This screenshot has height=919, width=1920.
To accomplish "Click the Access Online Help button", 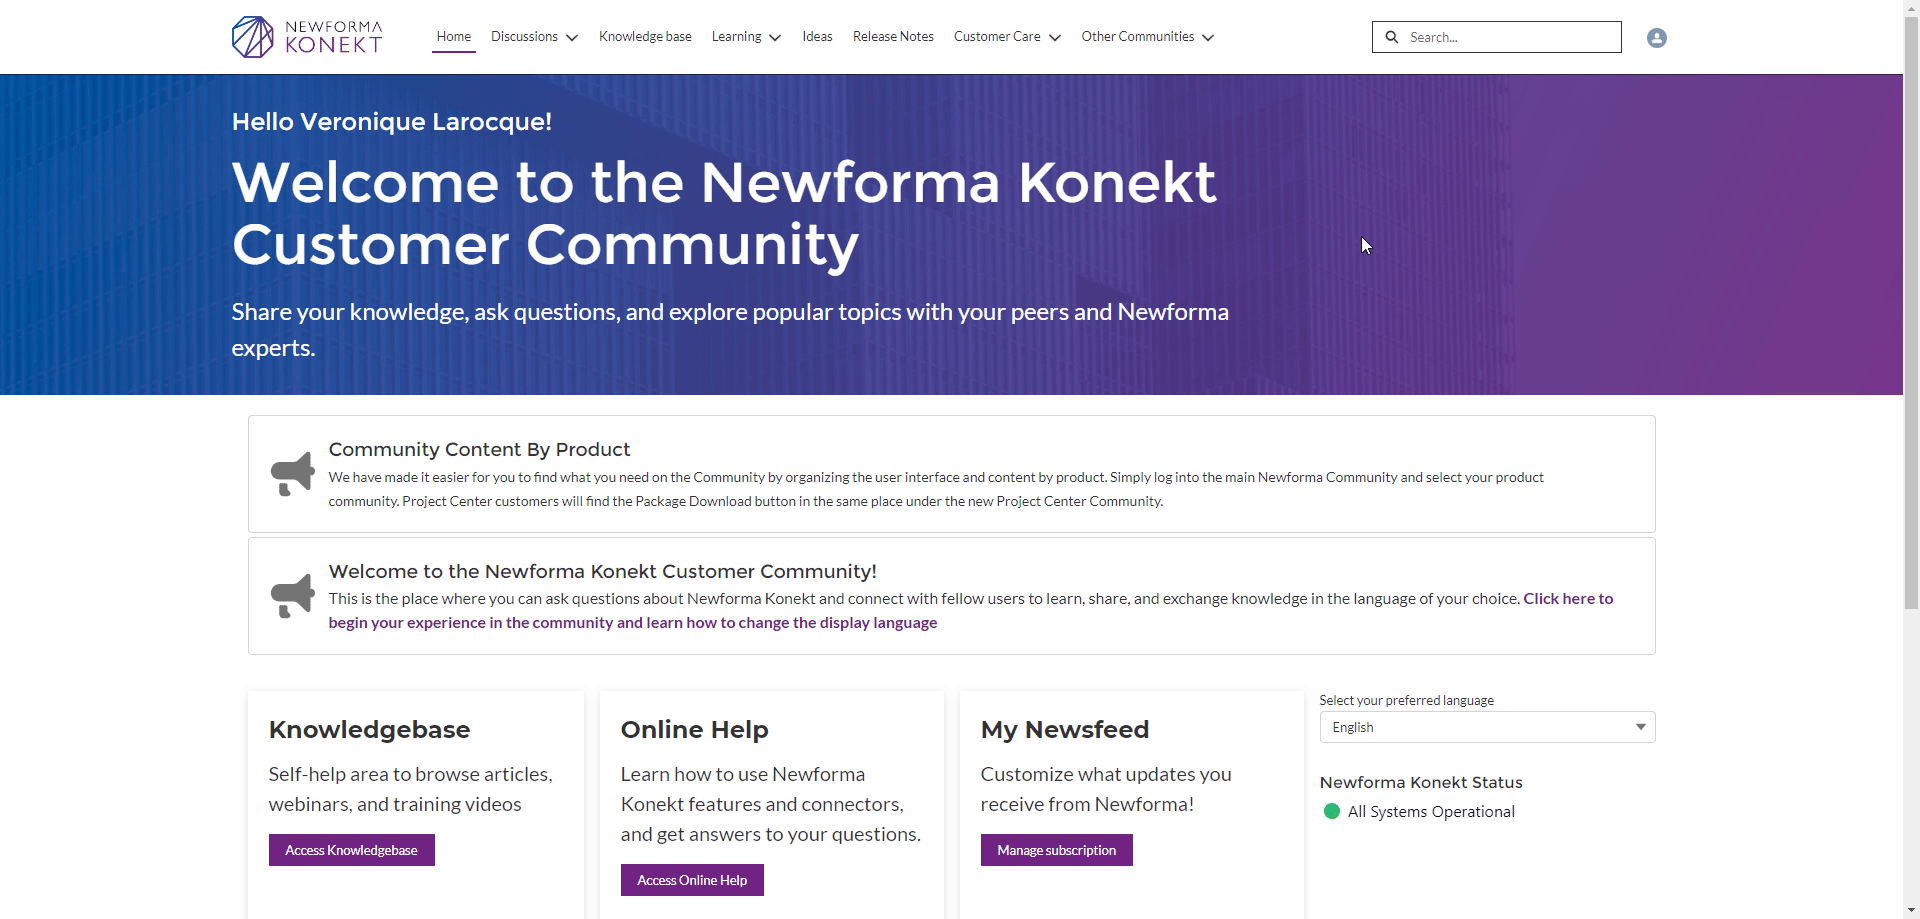I will click(692, 880).
